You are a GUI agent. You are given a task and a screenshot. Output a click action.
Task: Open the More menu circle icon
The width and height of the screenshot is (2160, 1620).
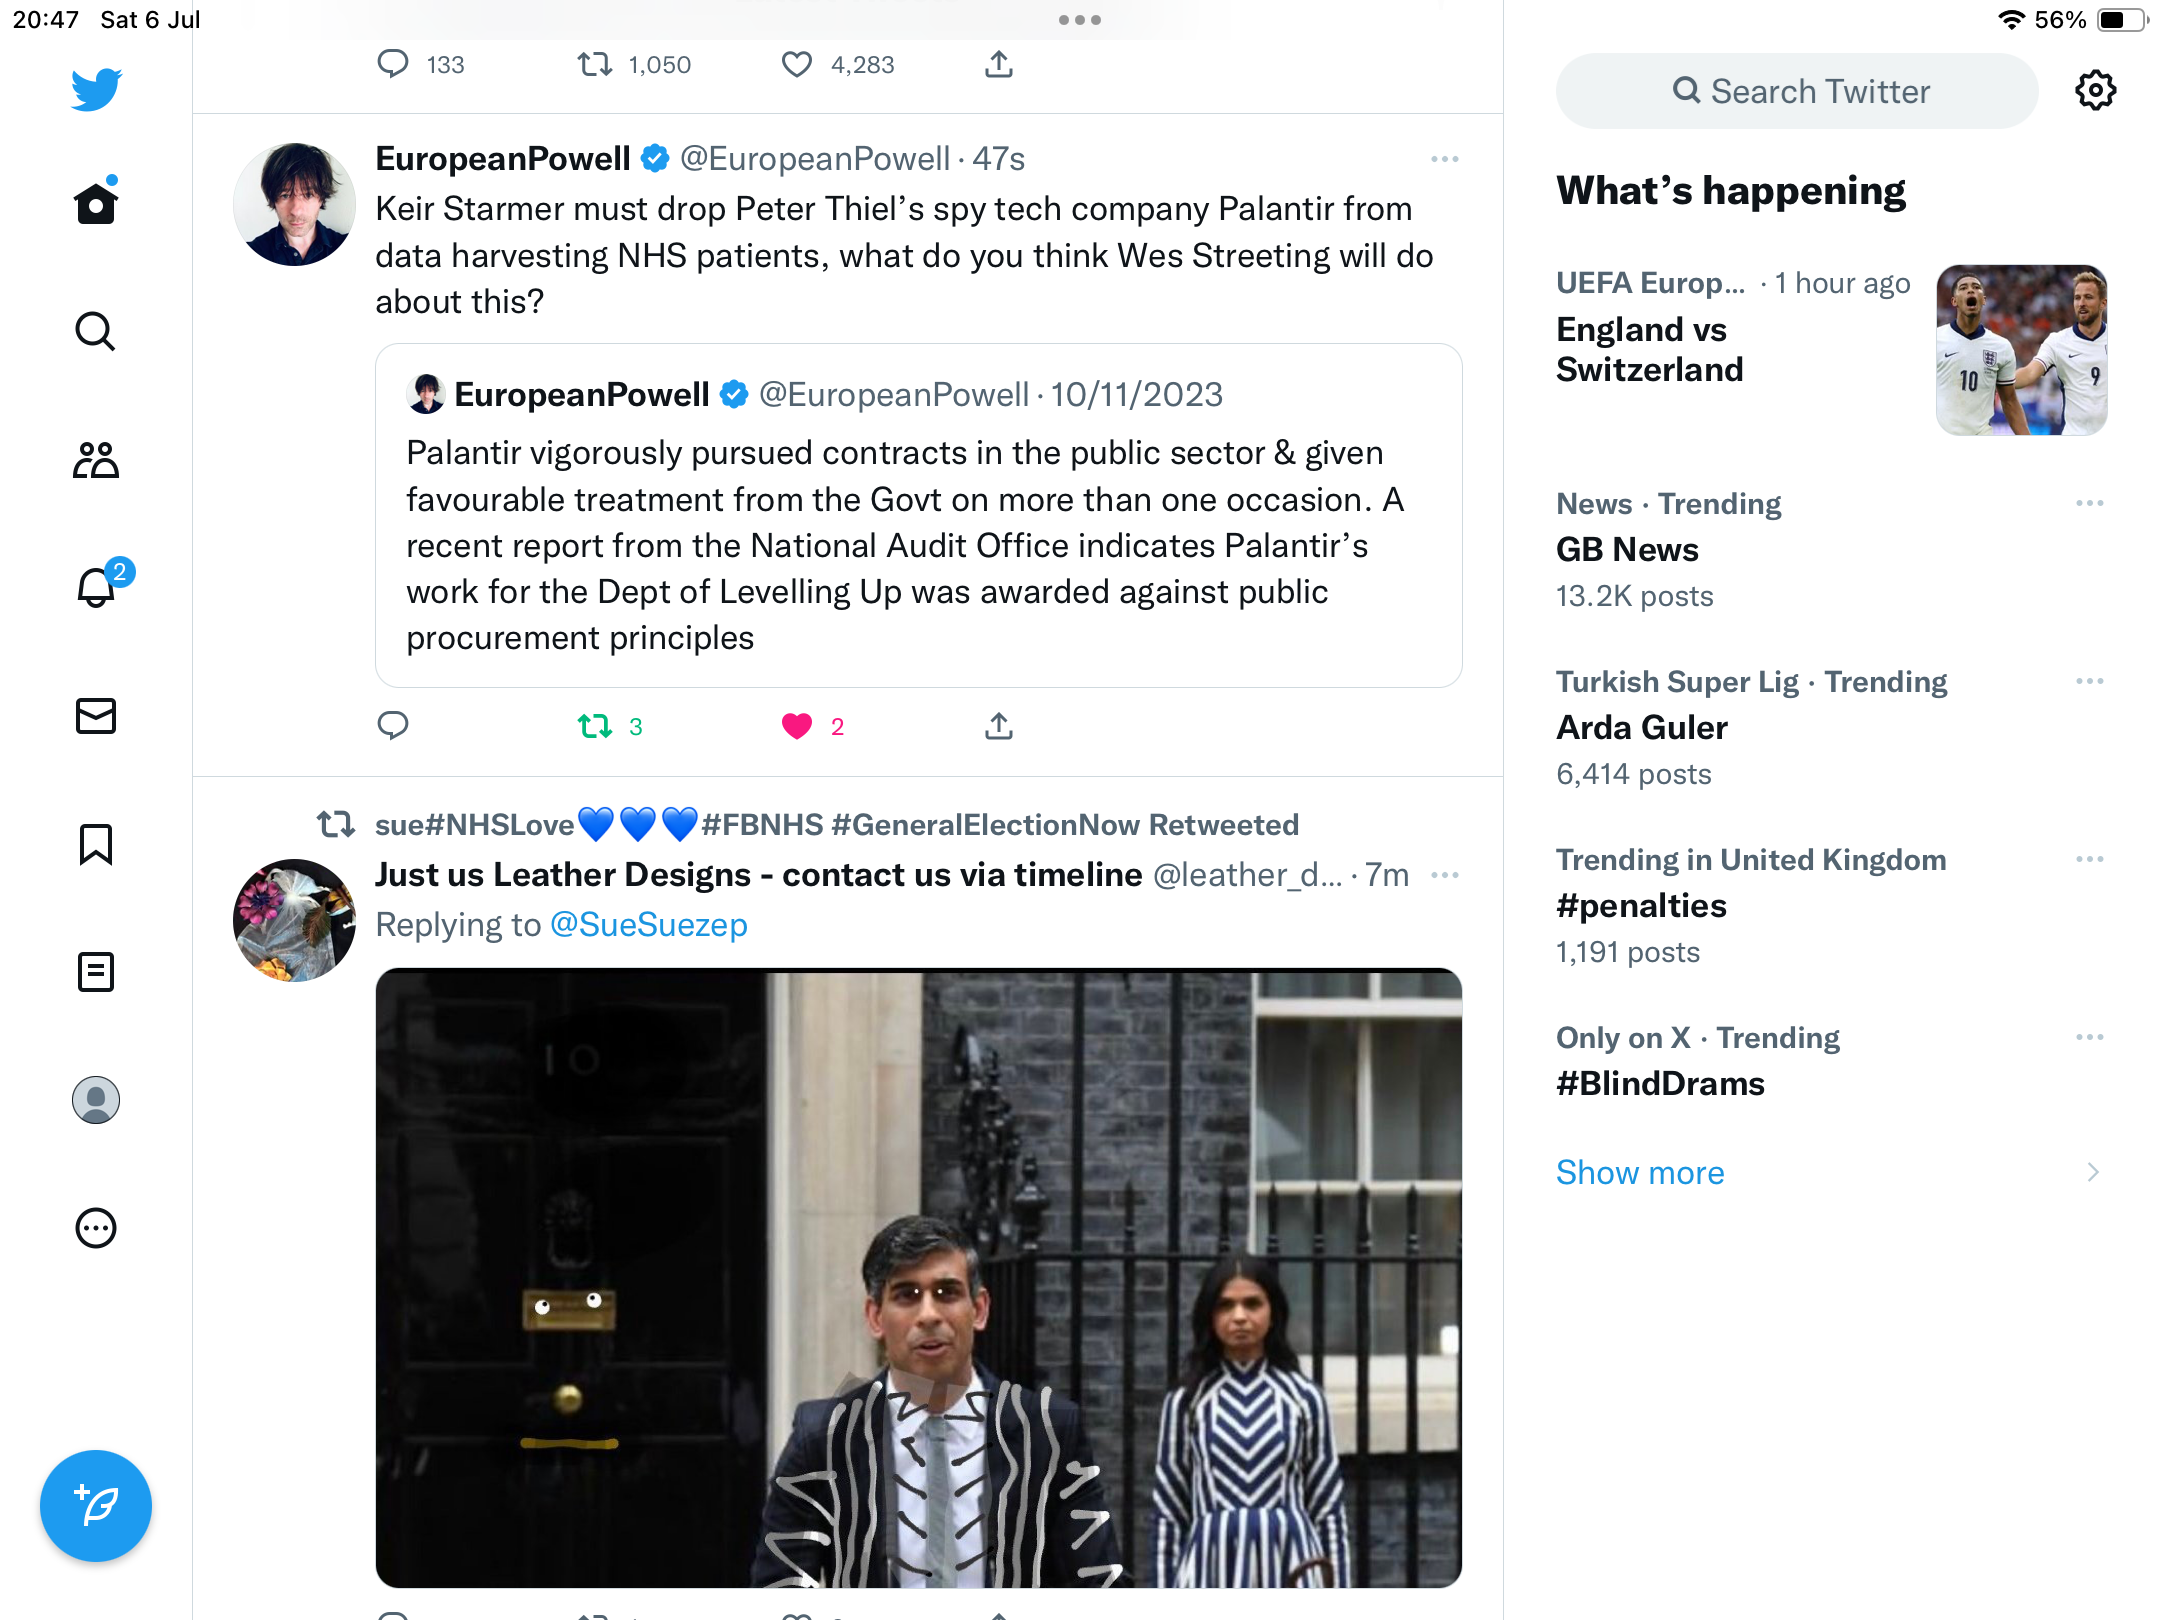click(96, 1228)
